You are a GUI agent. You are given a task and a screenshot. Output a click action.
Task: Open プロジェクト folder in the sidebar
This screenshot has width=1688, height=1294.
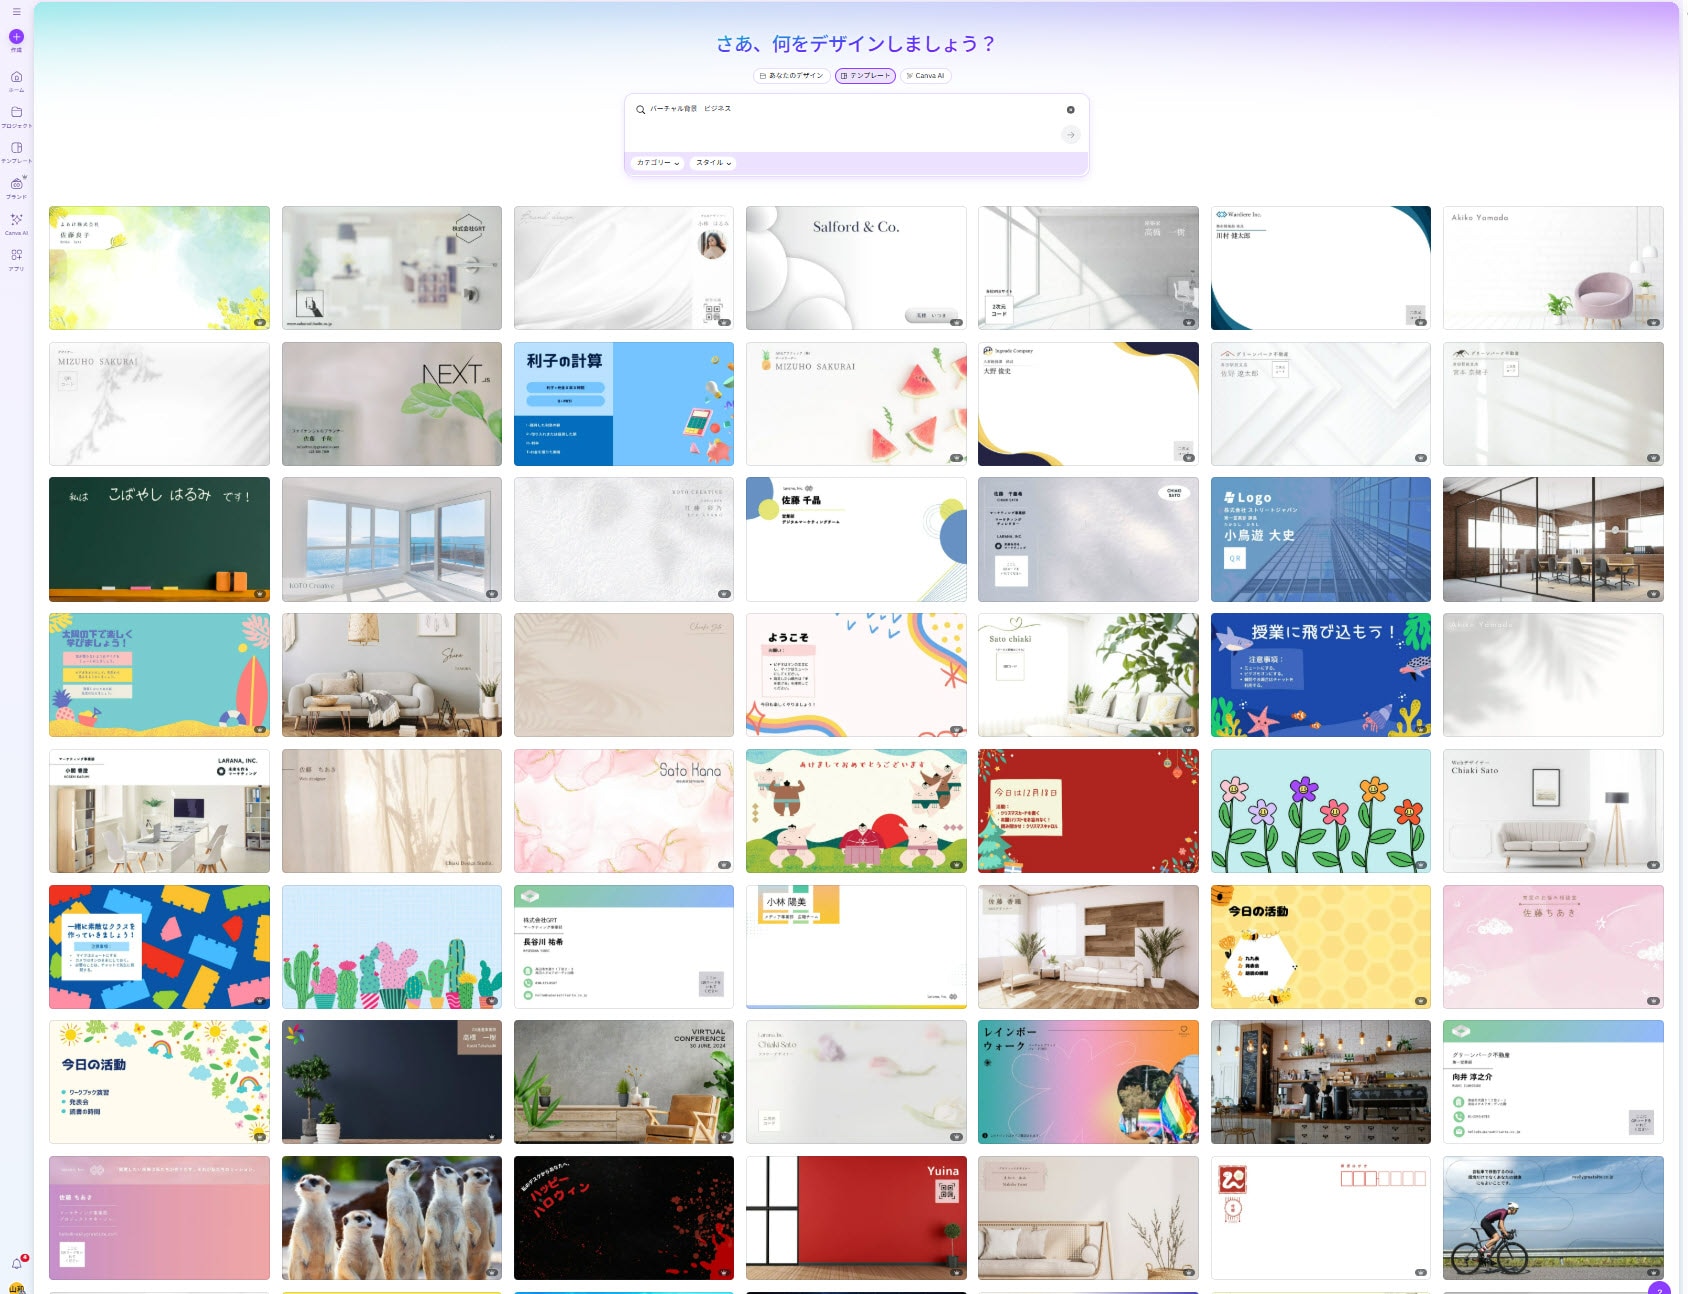click(x=16, y=113)
